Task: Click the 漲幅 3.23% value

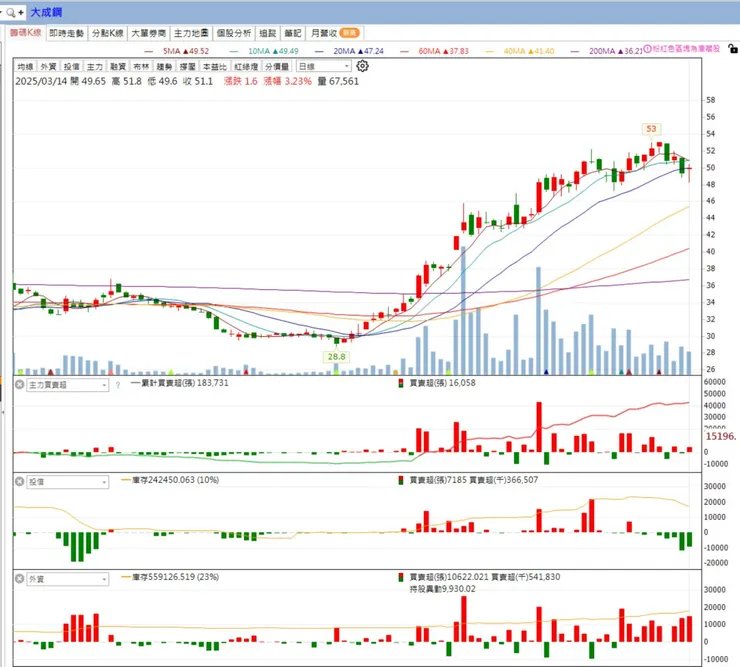Action: pos(287,81)
